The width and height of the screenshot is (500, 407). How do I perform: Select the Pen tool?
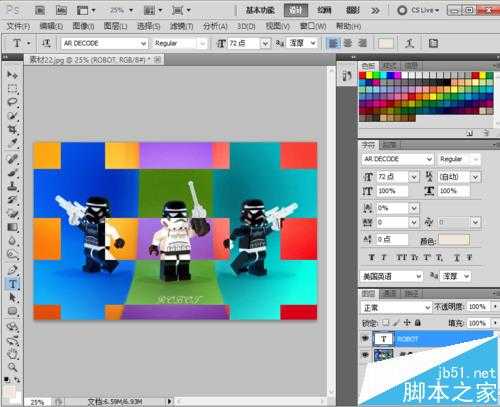coord(12,269)
